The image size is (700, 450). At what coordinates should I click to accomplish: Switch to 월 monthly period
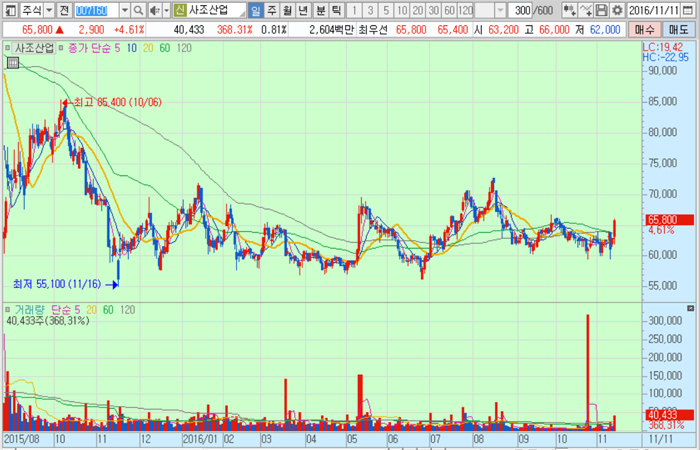287,10
